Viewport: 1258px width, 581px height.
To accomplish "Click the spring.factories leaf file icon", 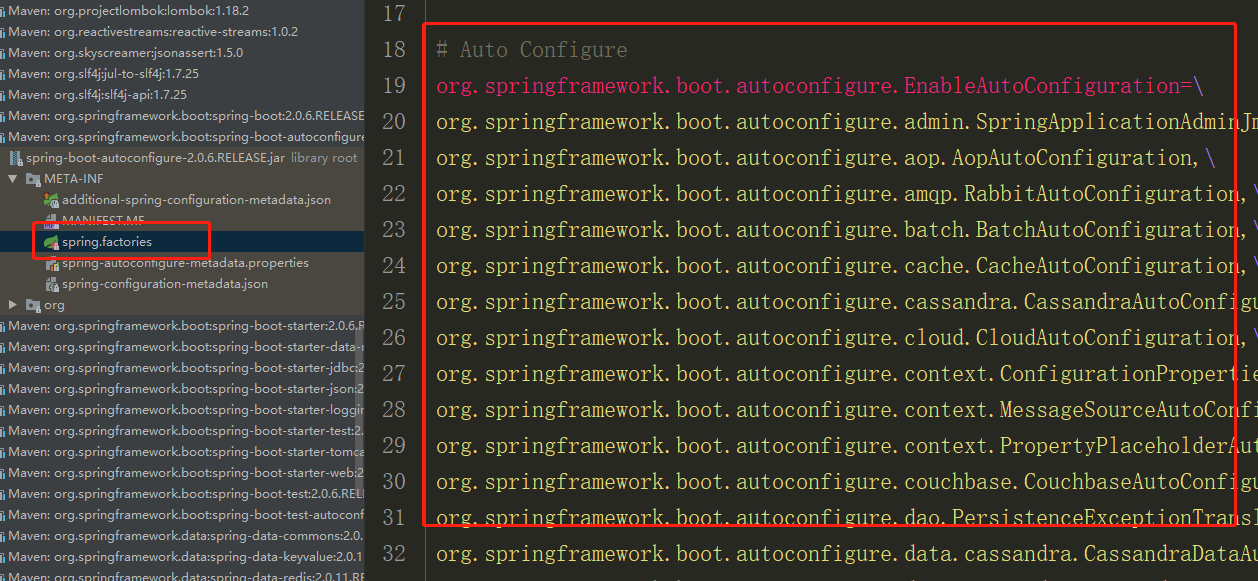I will tap(51, 242).
